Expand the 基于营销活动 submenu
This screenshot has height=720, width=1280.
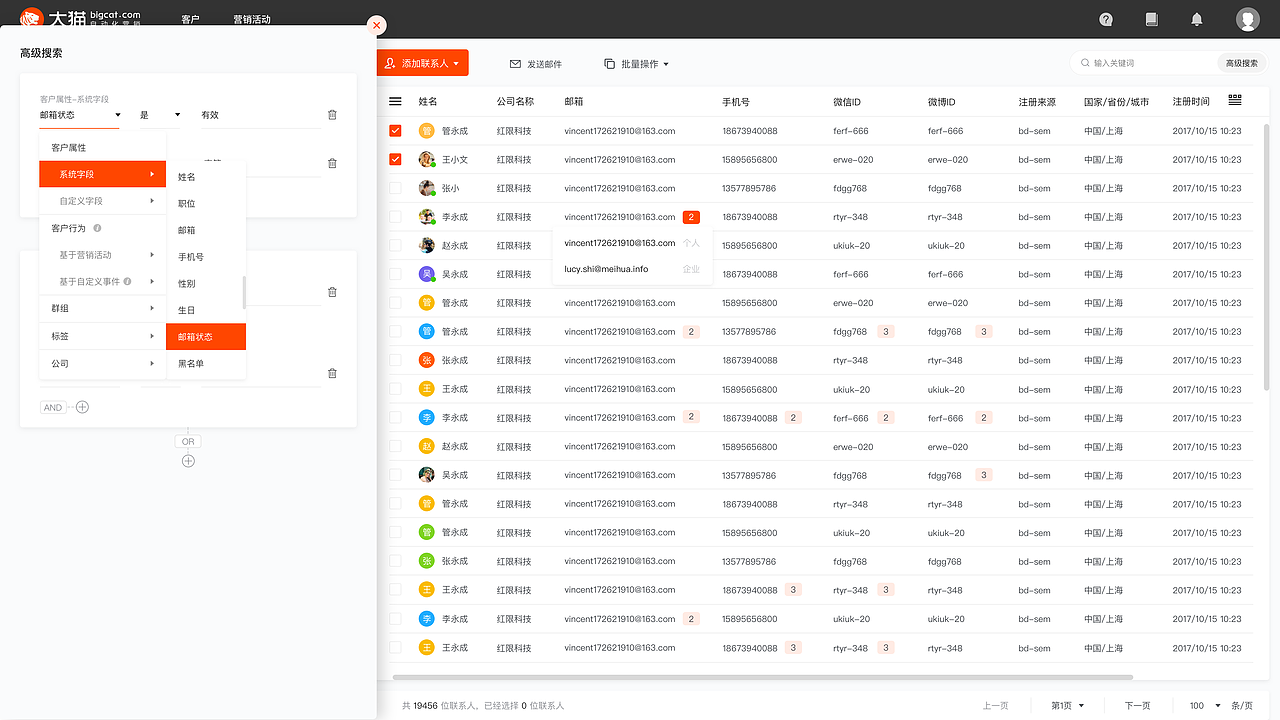point(102,255)
